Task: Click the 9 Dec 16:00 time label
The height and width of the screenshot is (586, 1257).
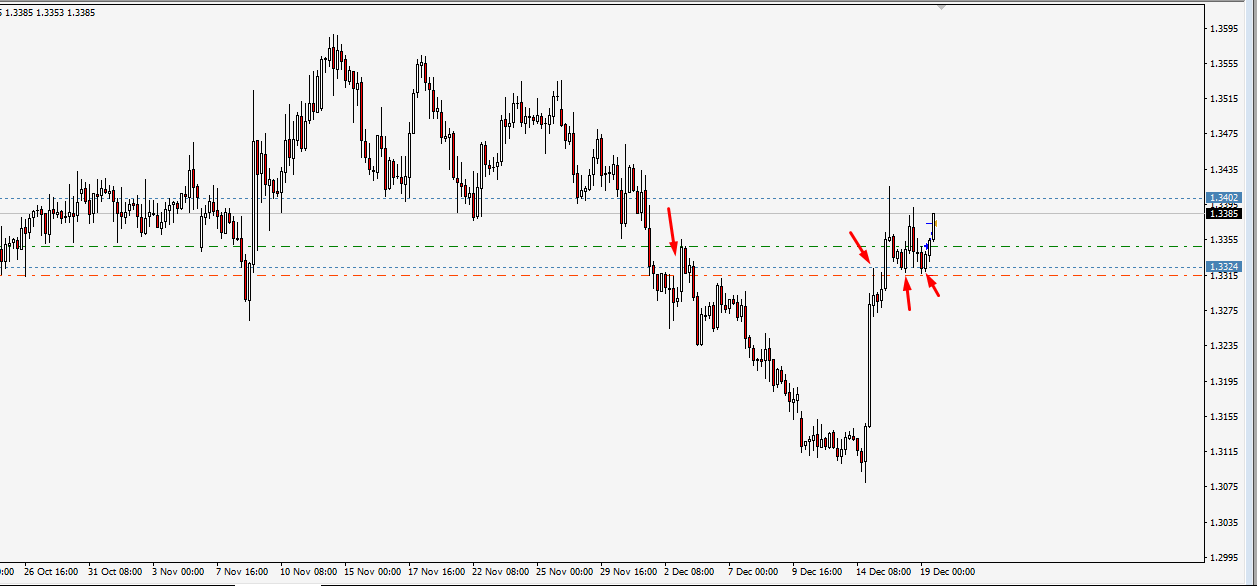Action: [818, 572]
